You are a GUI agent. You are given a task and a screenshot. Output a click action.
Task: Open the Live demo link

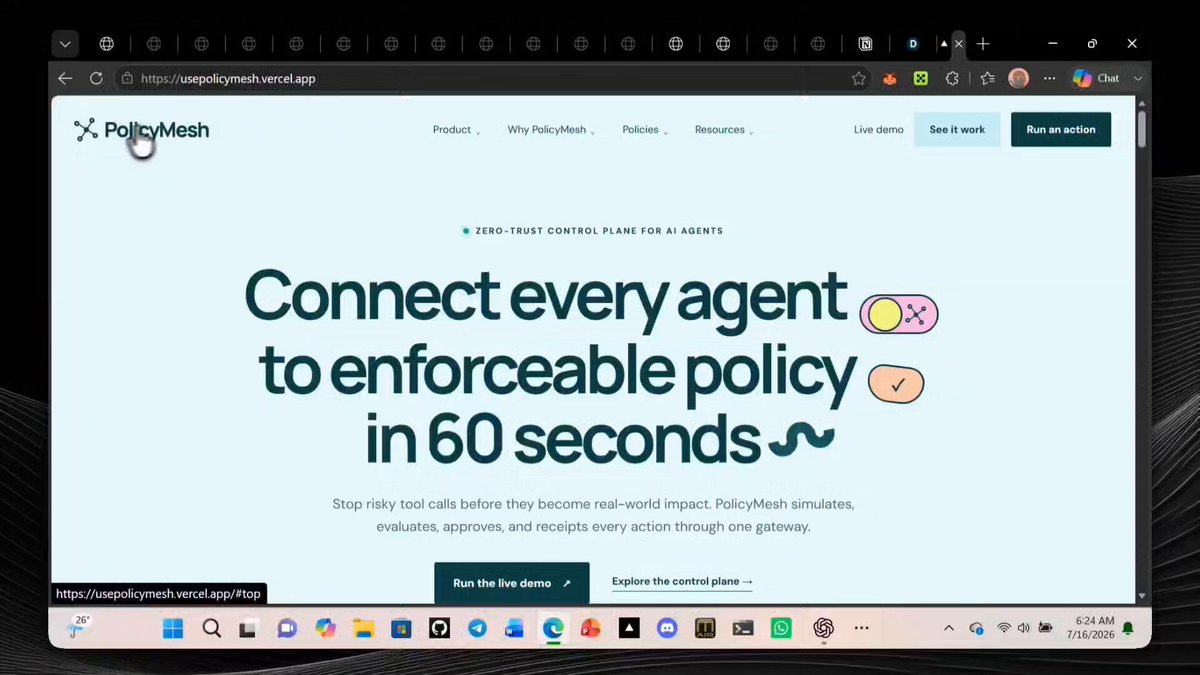pyautogui.click(x=878, y=130)
